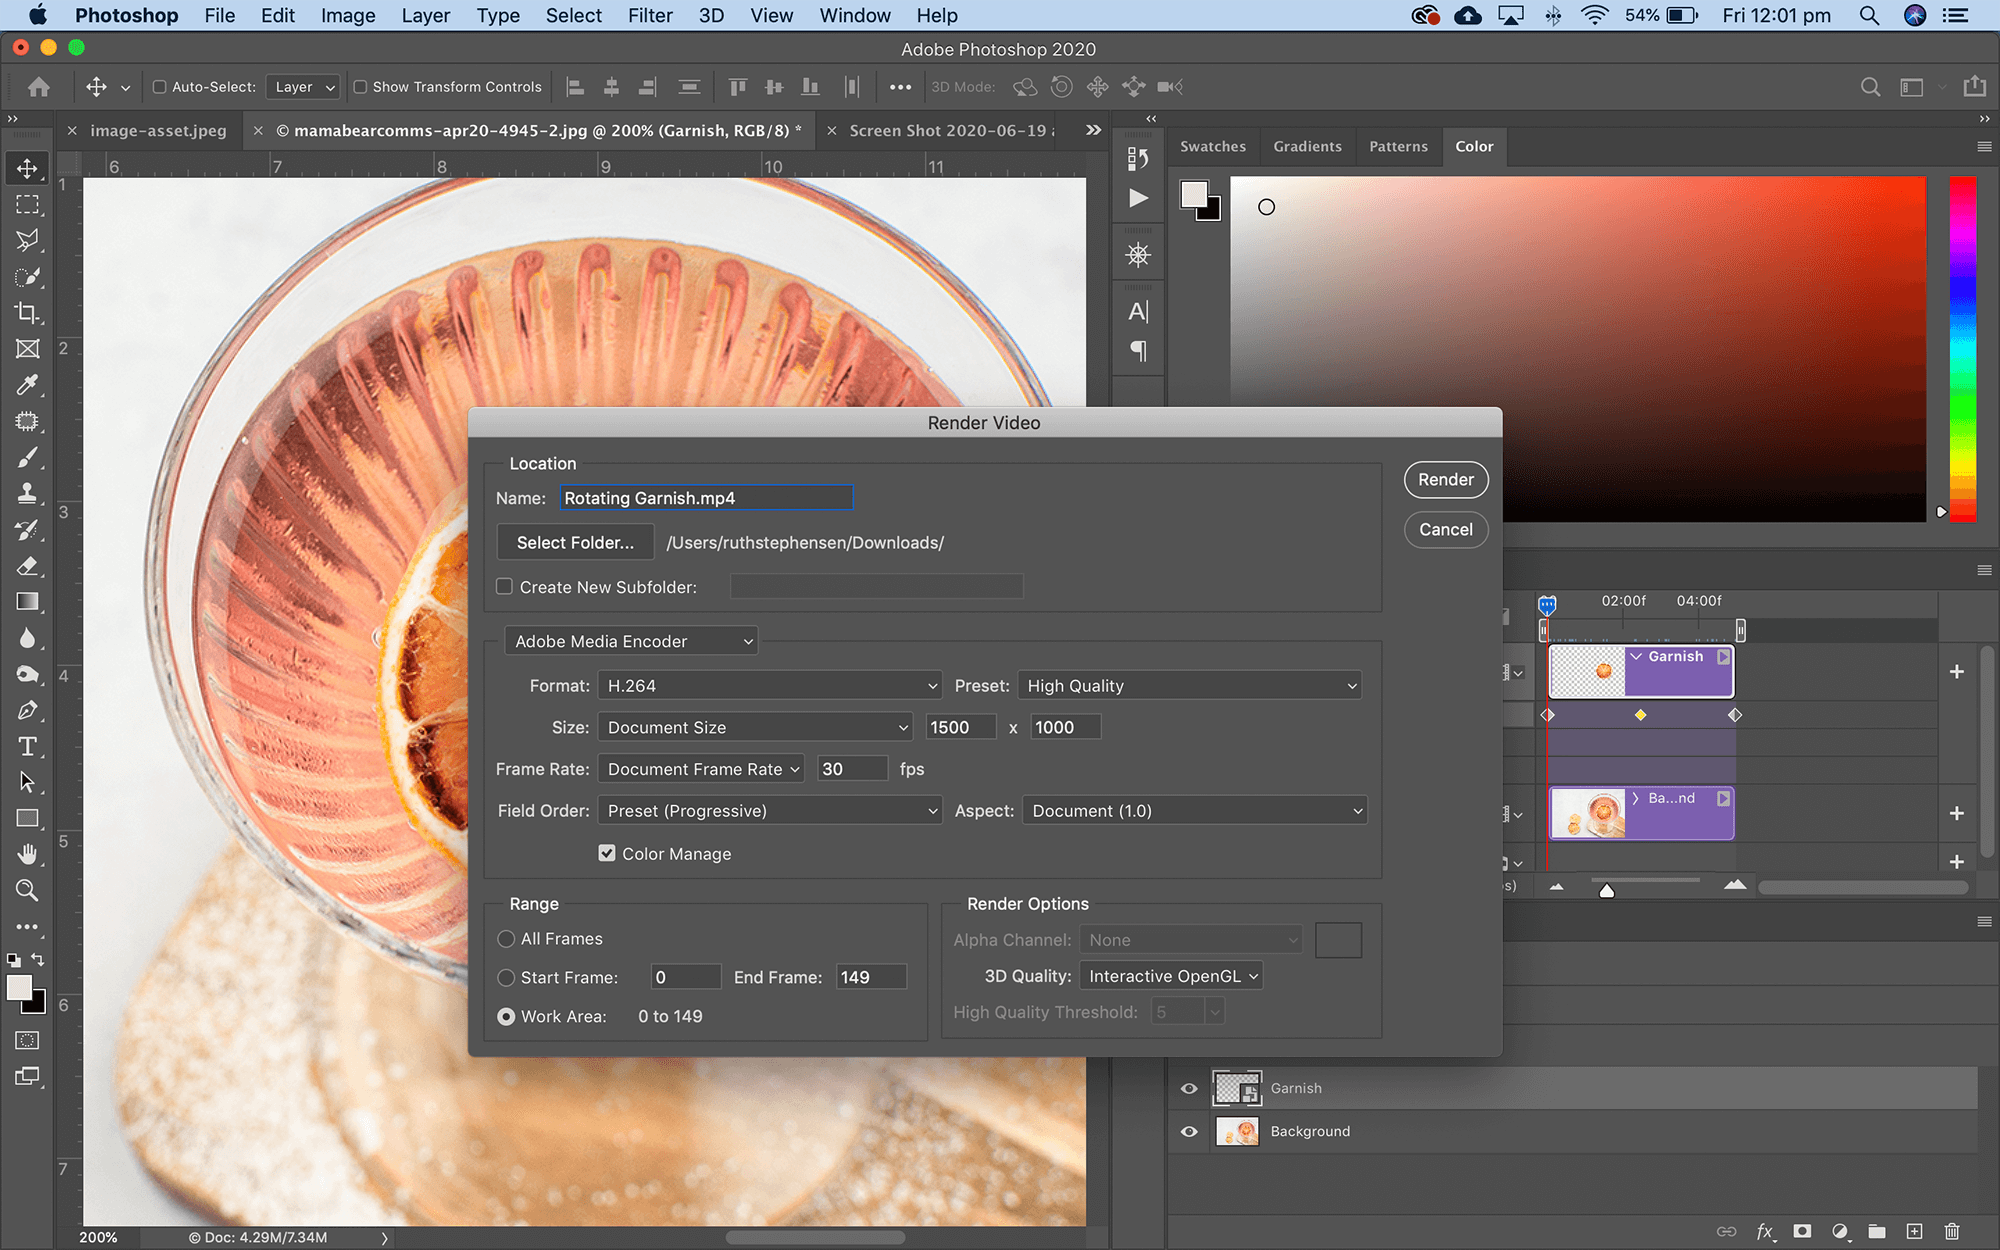Click the Name field Rotating Garnish.mp4

coord(706,498)
